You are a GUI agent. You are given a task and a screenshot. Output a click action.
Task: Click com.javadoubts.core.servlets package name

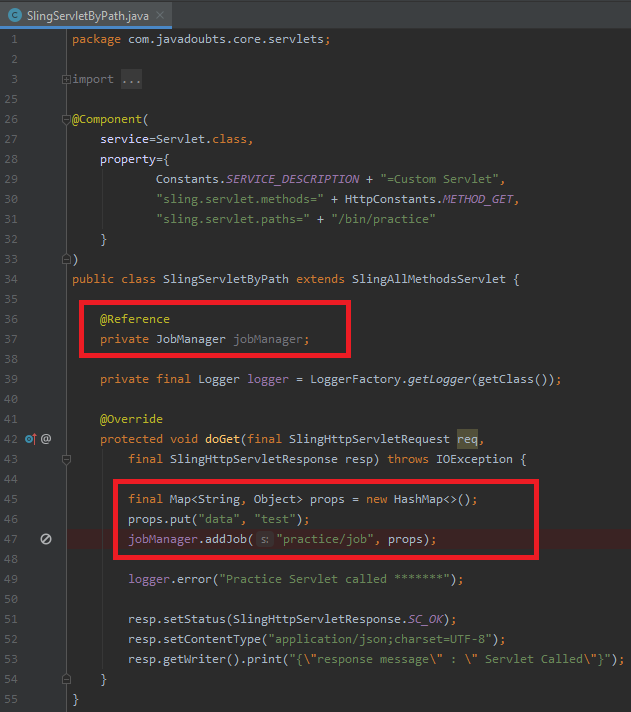coord(226,39)
